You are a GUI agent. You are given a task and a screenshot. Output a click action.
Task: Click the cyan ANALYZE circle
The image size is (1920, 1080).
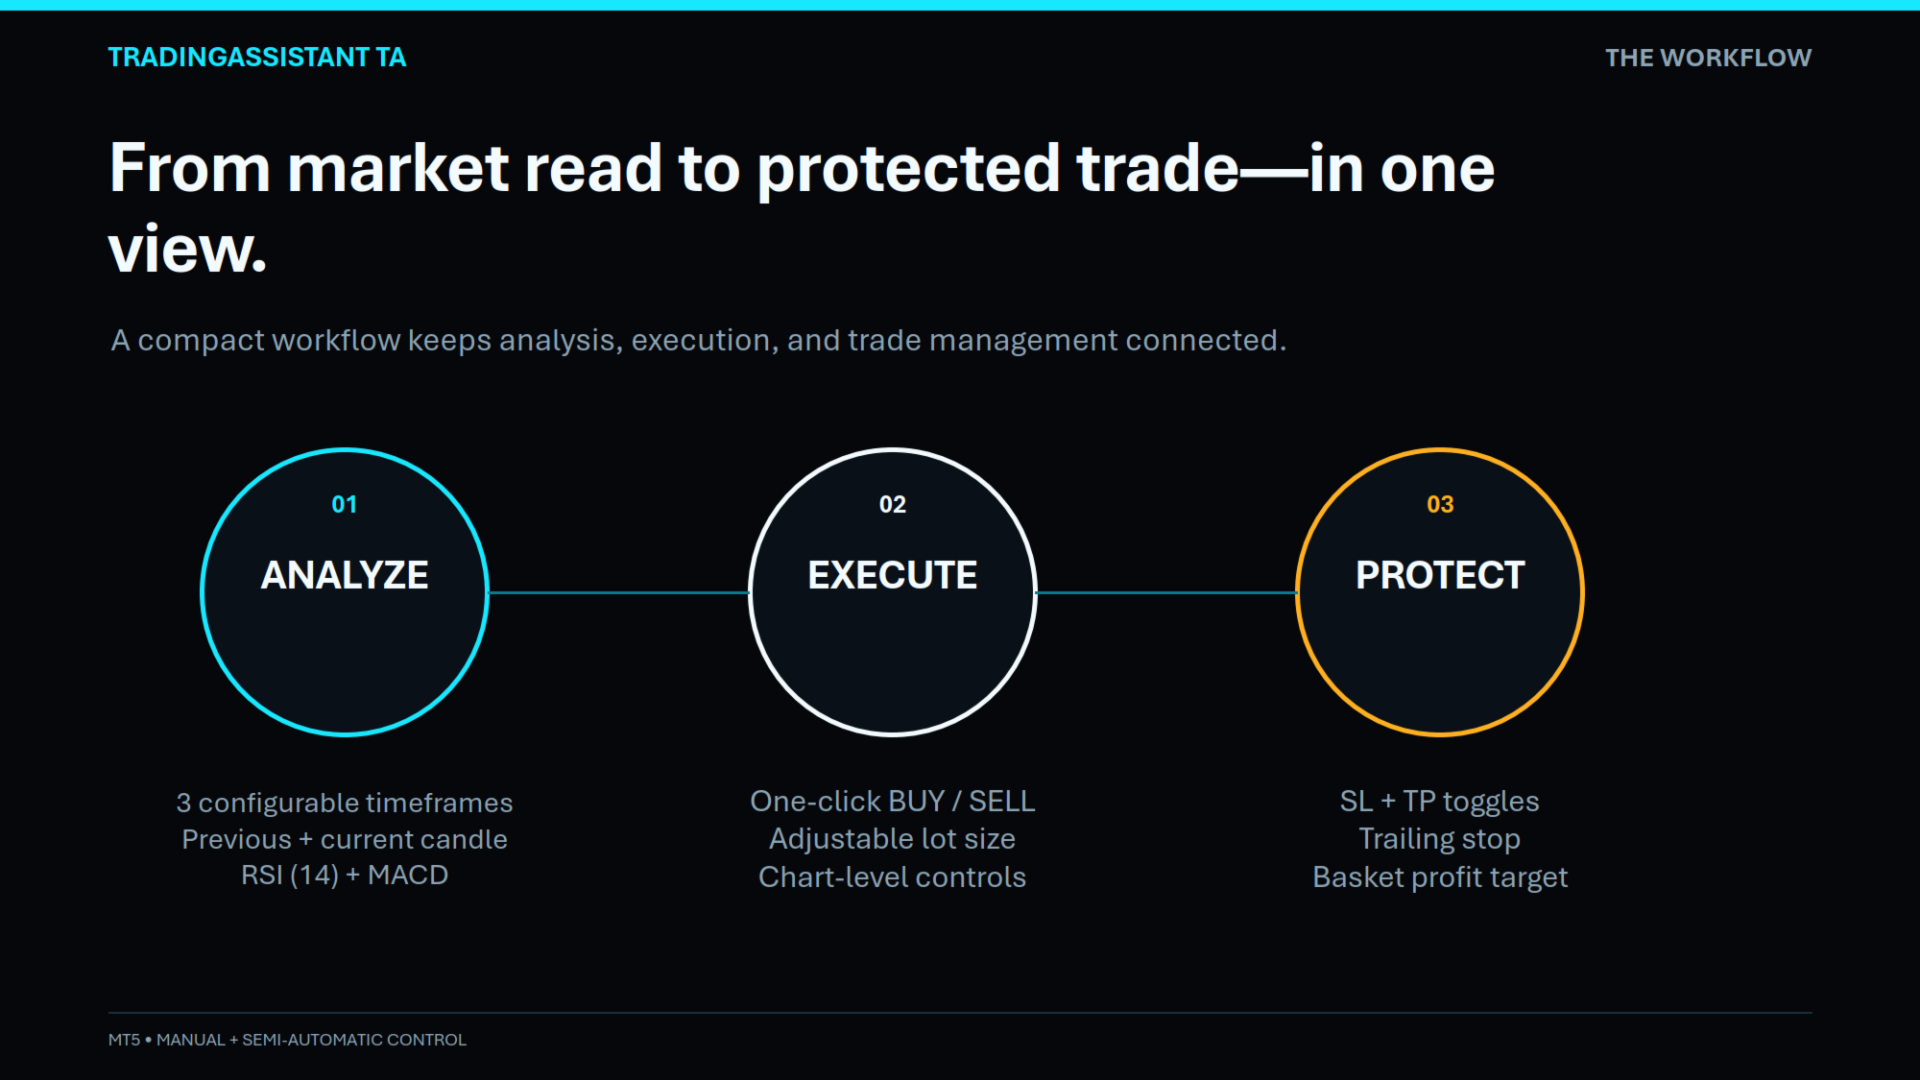tap(345, 592)
